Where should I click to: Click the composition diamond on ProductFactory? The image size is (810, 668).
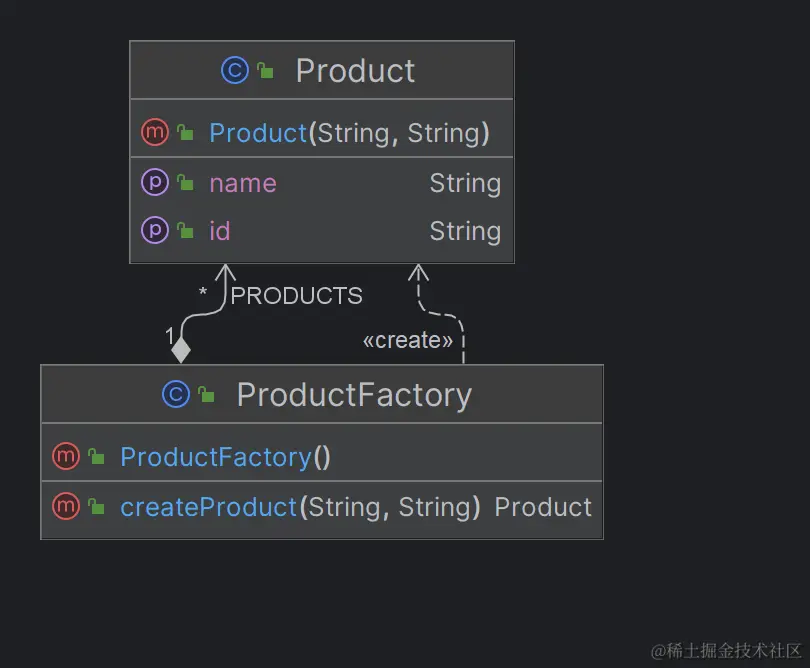tap(180, 350)
